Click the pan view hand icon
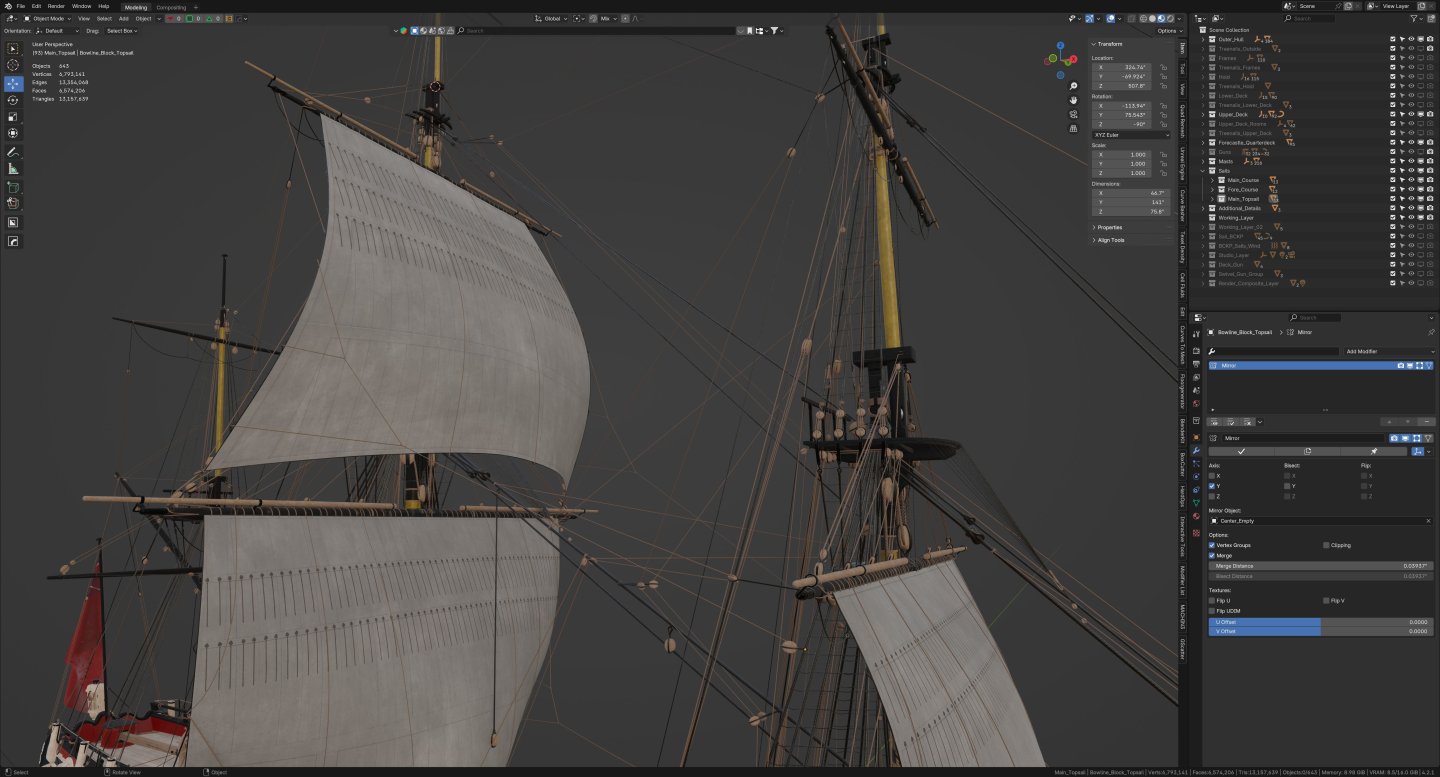Viewport: 1440px width, 777px height. (x=1073, y=100)
